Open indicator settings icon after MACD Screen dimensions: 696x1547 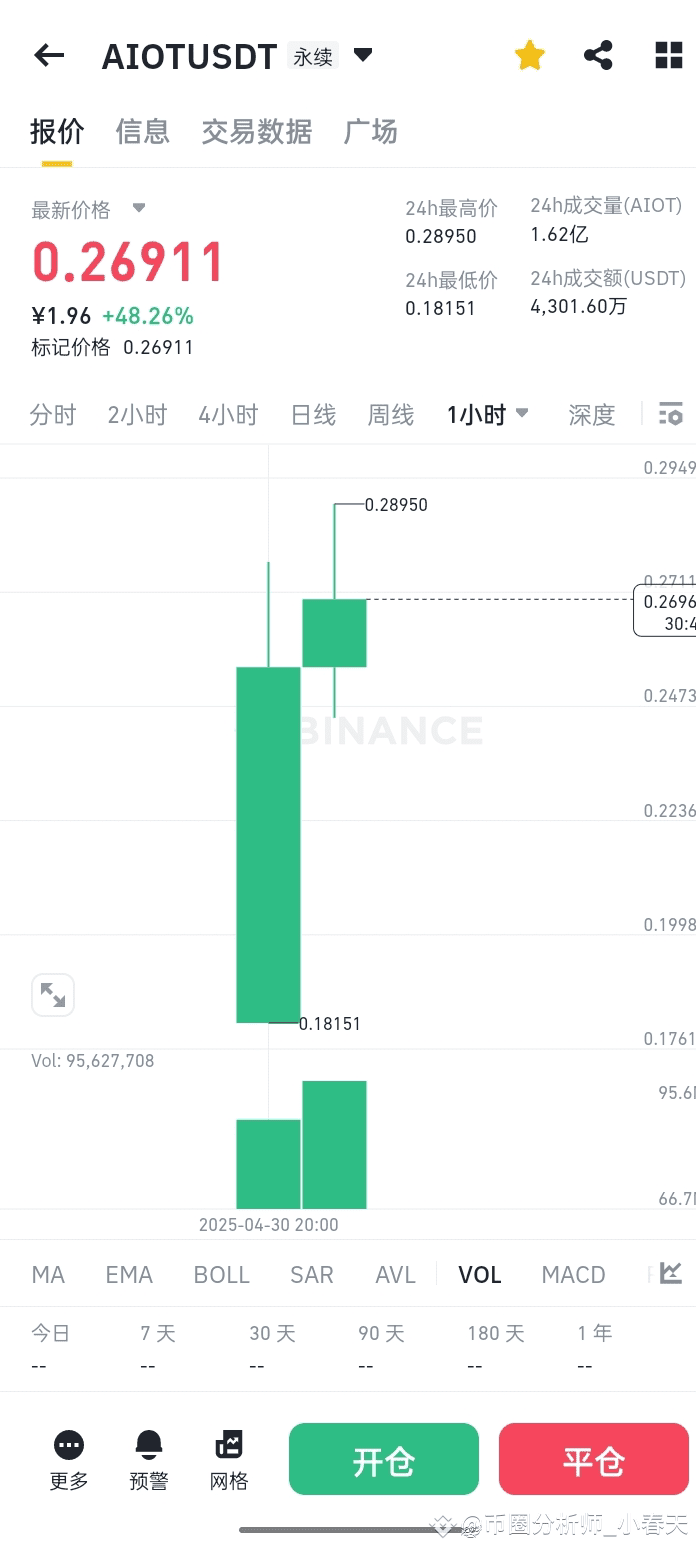671,1273
